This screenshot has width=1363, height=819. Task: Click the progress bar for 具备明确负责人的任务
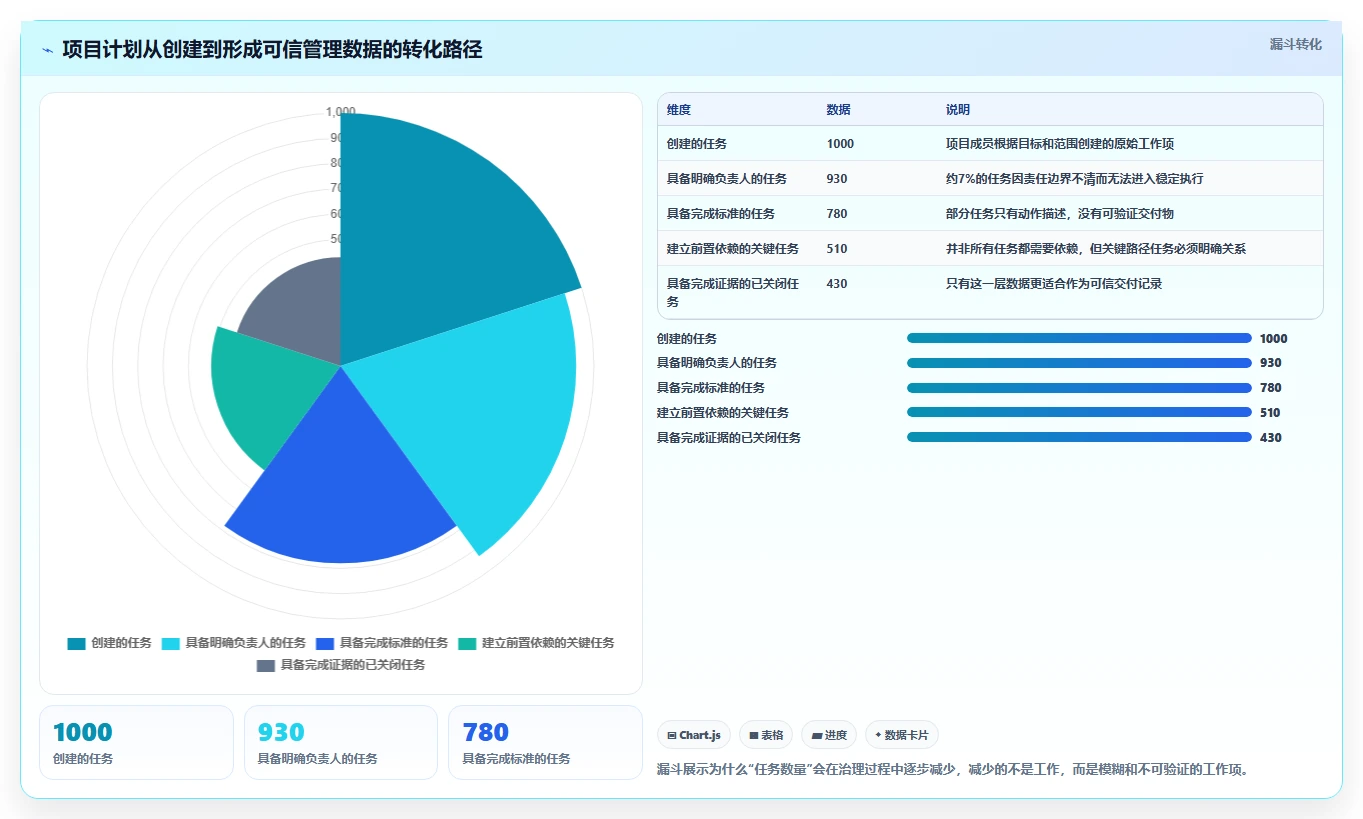[x=1079, y=363]
